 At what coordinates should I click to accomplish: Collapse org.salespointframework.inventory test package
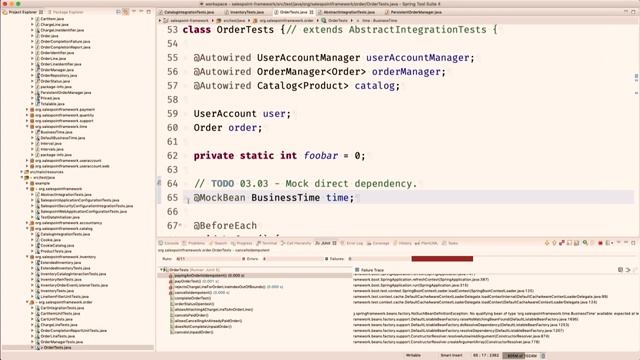[27, 257]
